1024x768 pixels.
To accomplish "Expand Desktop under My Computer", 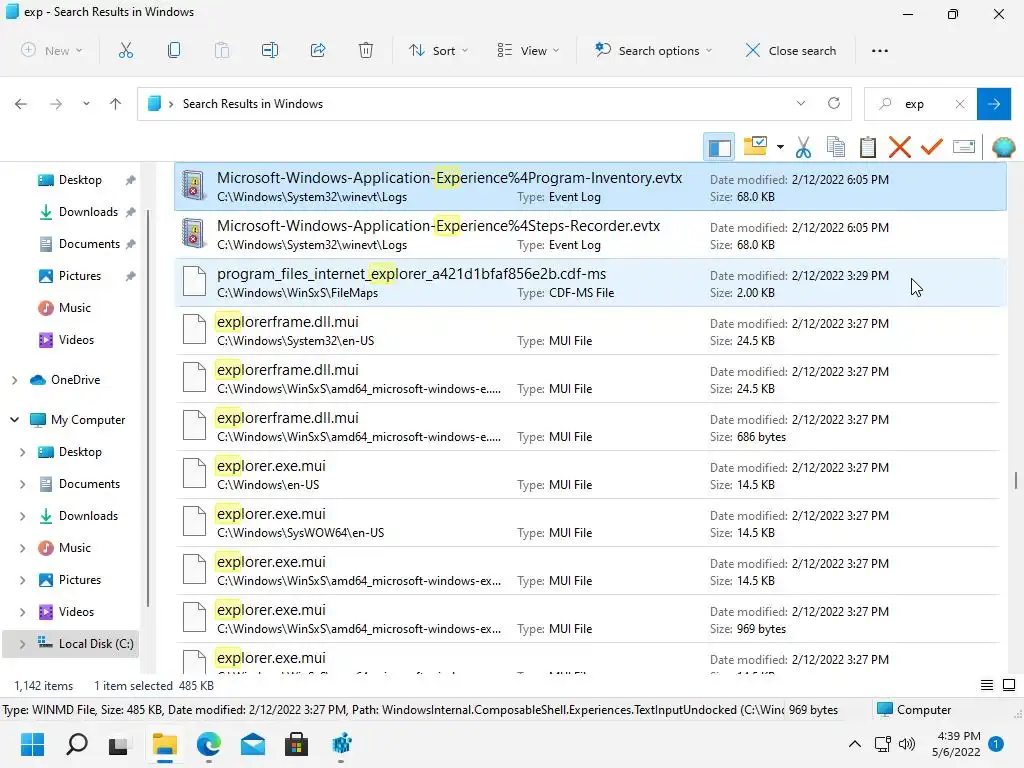I will pyautogui.click(x=22, y=452).
